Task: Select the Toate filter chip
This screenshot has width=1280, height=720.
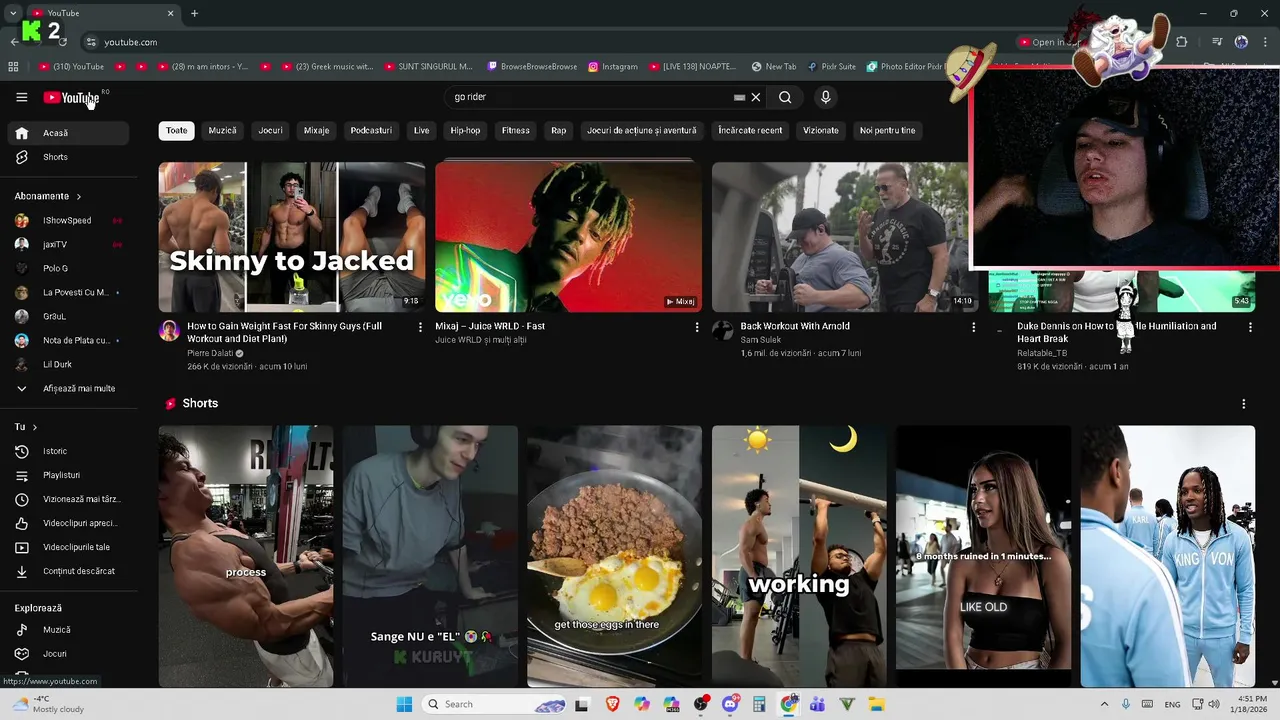Action: coord(176,130)
